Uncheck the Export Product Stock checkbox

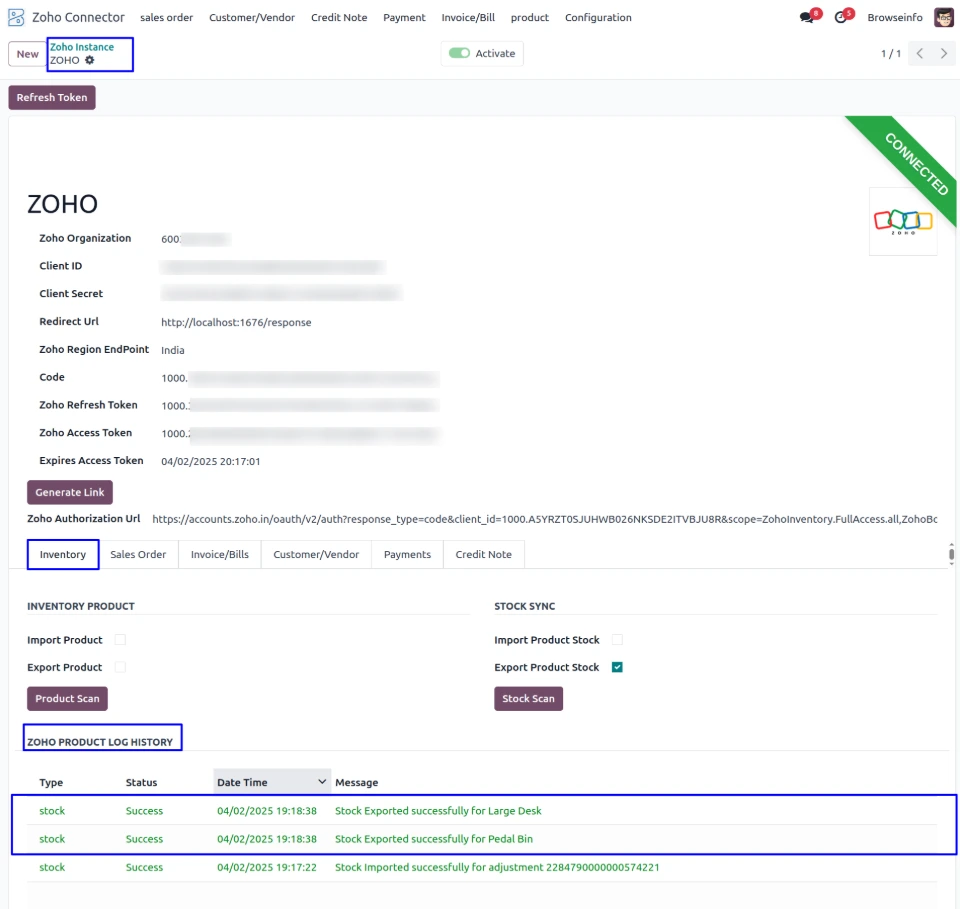tap(617, 667)
